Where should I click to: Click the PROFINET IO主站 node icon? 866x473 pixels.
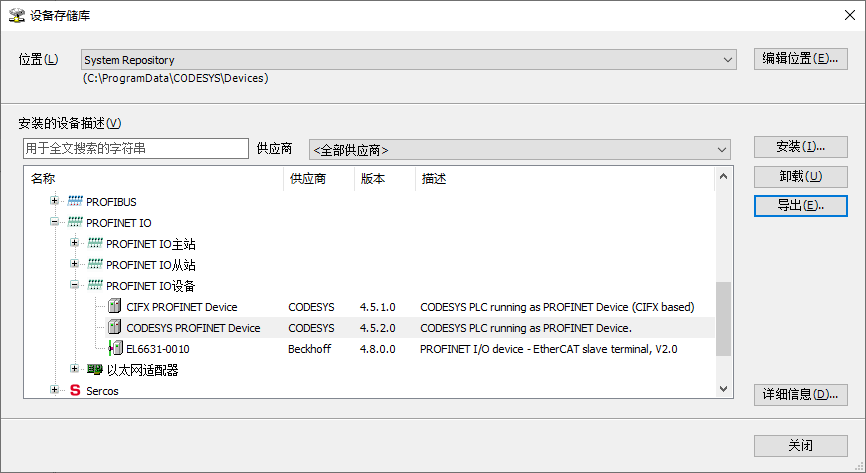(x=95, y=243)
